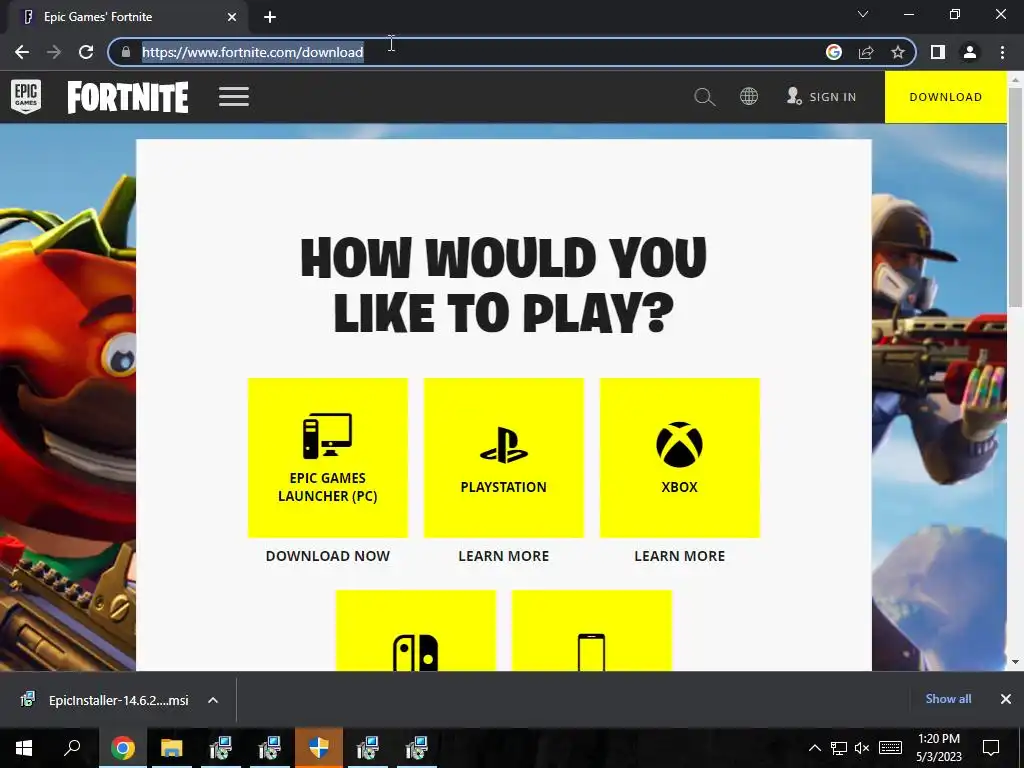Select the mobile phone tile
Image resolution: width=1024 pixels, height=768 pixels.
click(592, 630)
